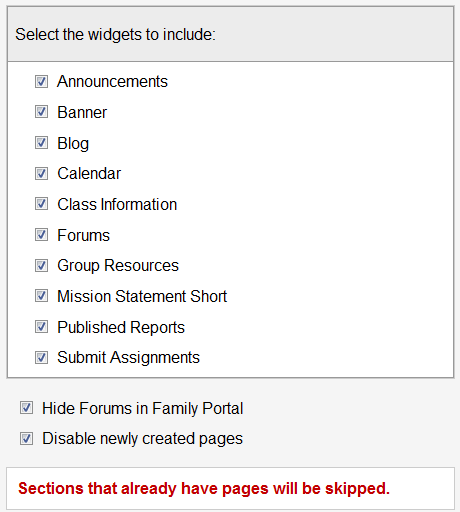The image size is (460, 512).
Task: Click the Group Resources label
Action: tap(118, 266)
